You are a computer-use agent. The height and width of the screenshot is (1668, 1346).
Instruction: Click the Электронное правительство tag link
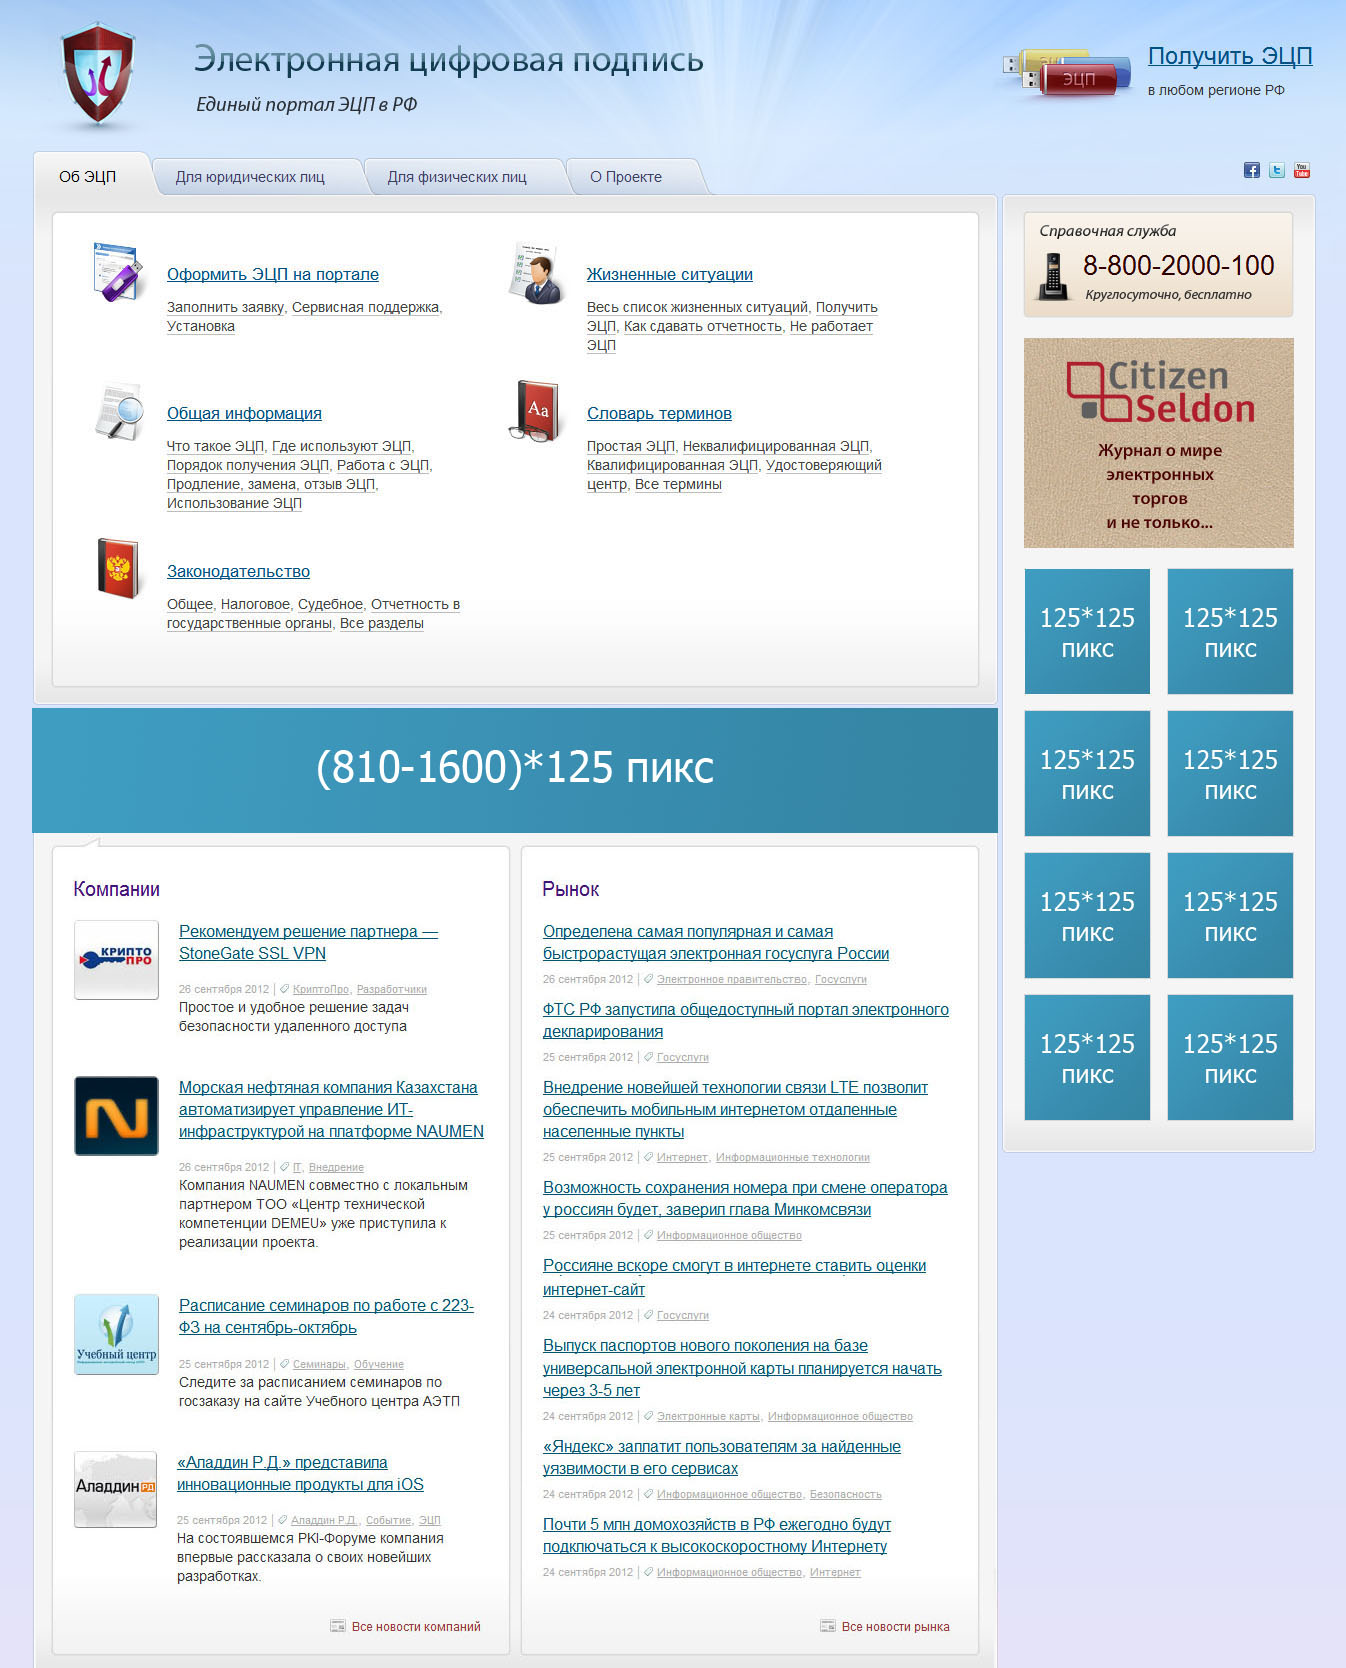coord(732,979)
